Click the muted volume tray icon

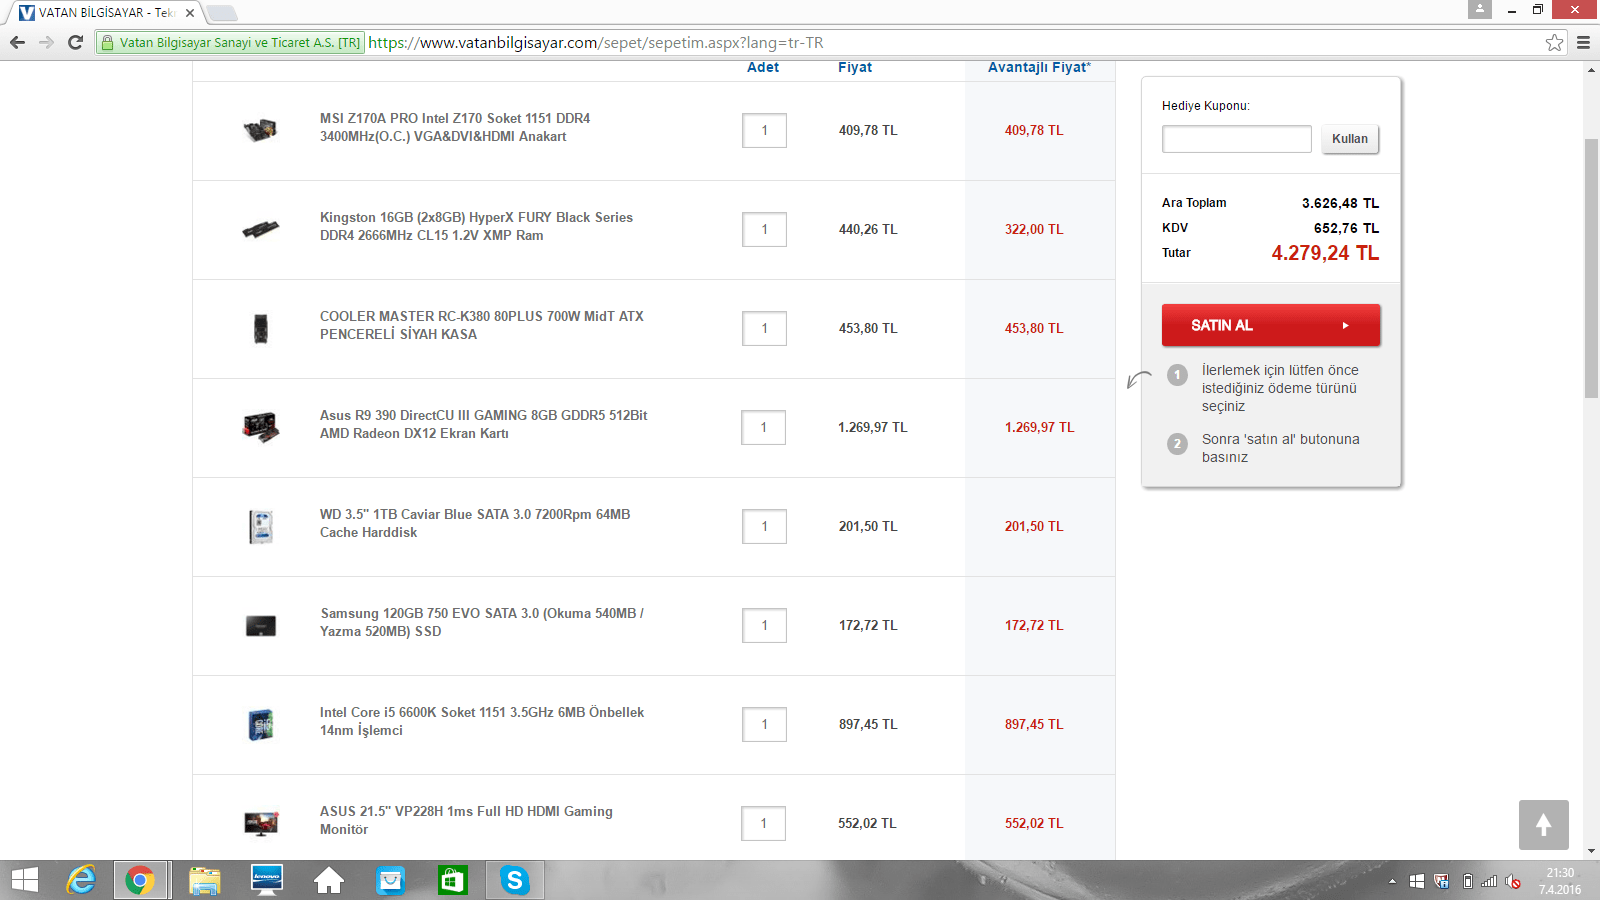pyautogui.click(x=1513, y=881)
